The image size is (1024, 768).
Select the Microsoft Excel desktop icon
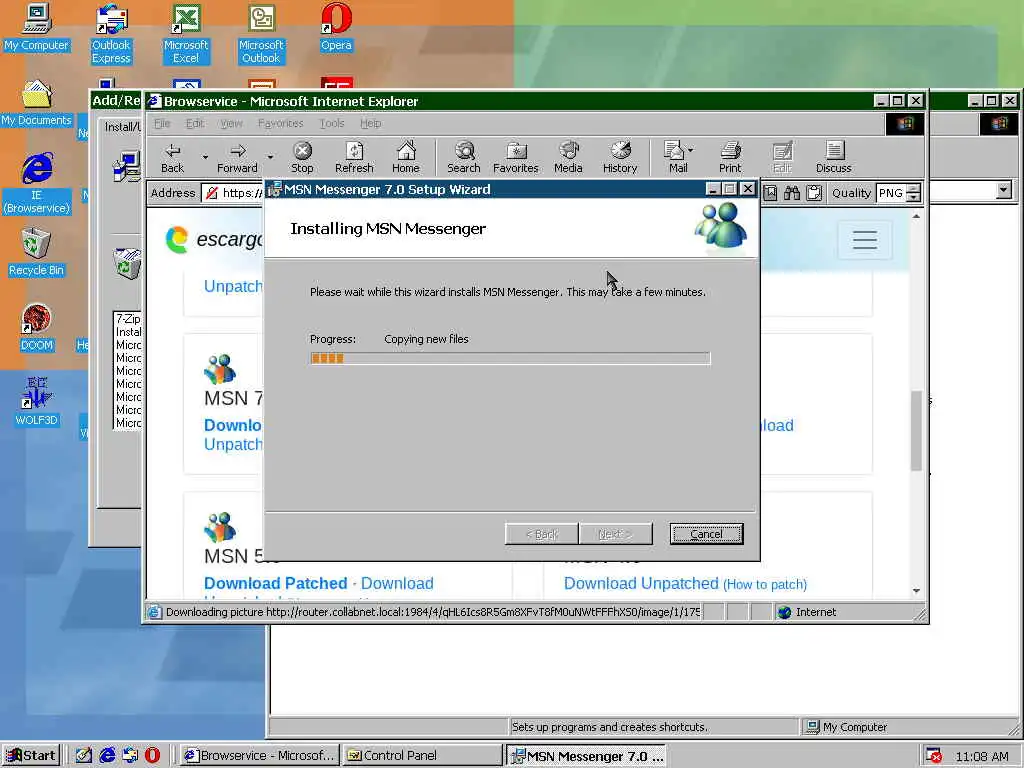186,34
